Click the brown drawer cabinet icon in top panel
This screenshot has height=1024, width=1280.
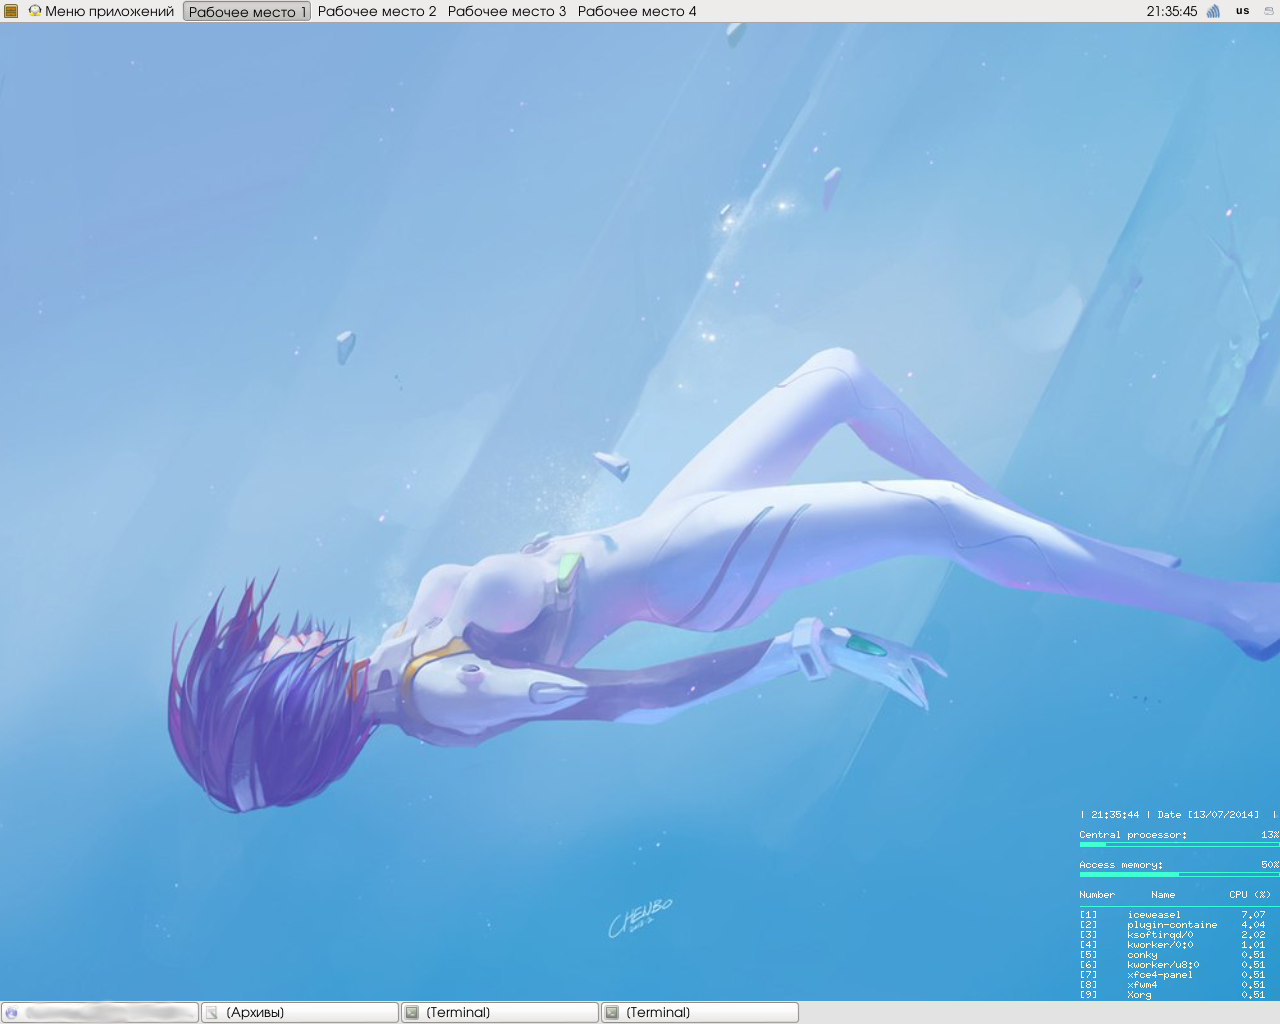tap(11, 11)
